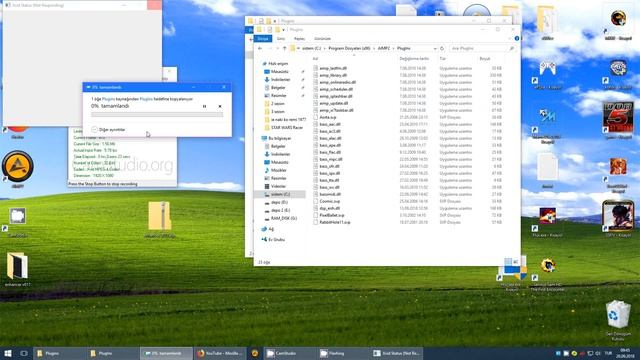Open Resimler under Hızlı erişim
The height and width of the screenshot is (360, 640).
tap(279, 96)
